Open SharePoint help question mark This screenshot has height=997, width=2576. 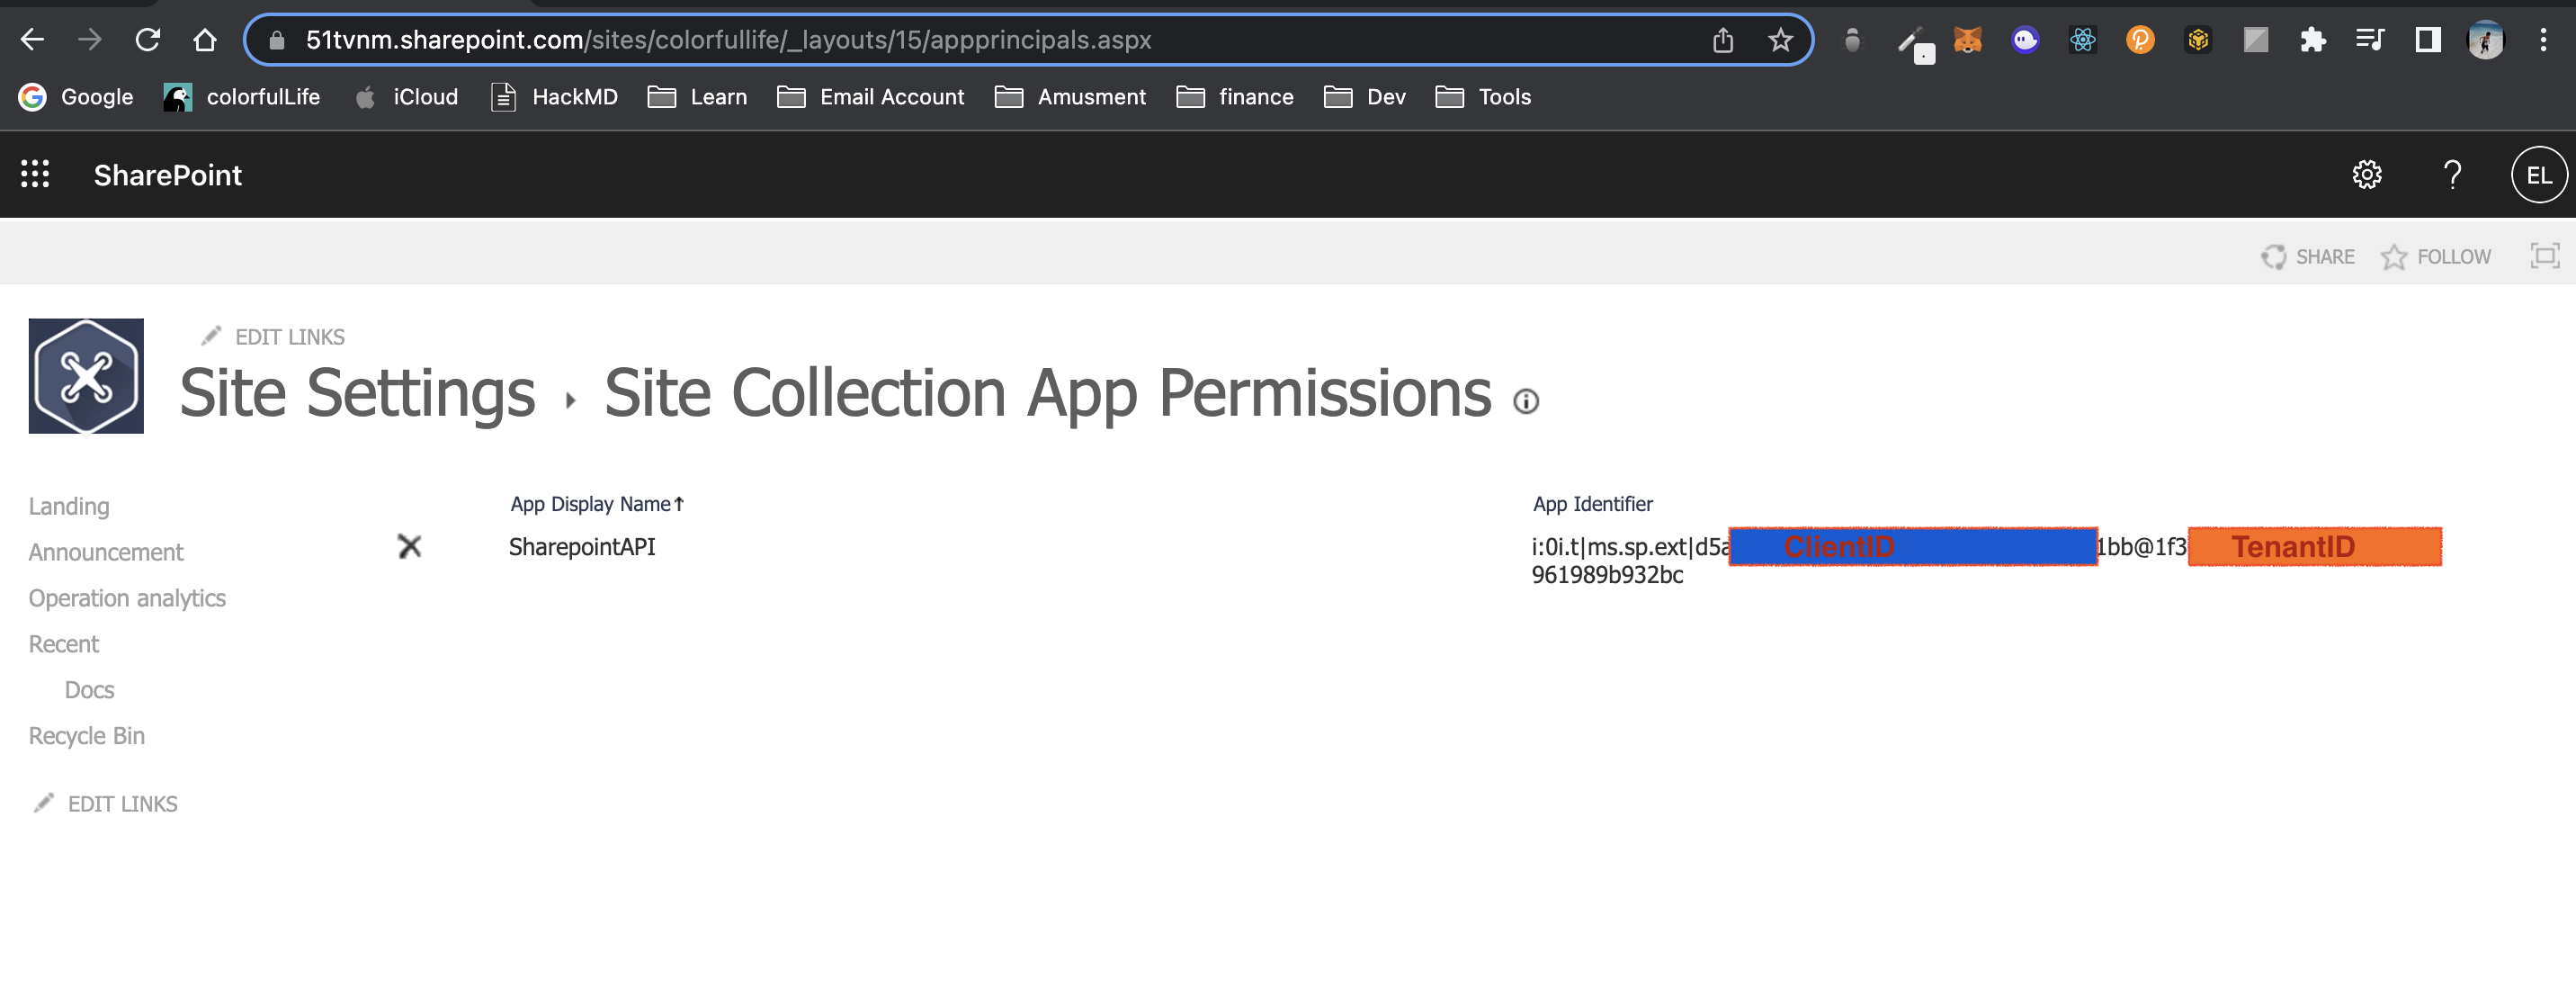coord(2452,175)
